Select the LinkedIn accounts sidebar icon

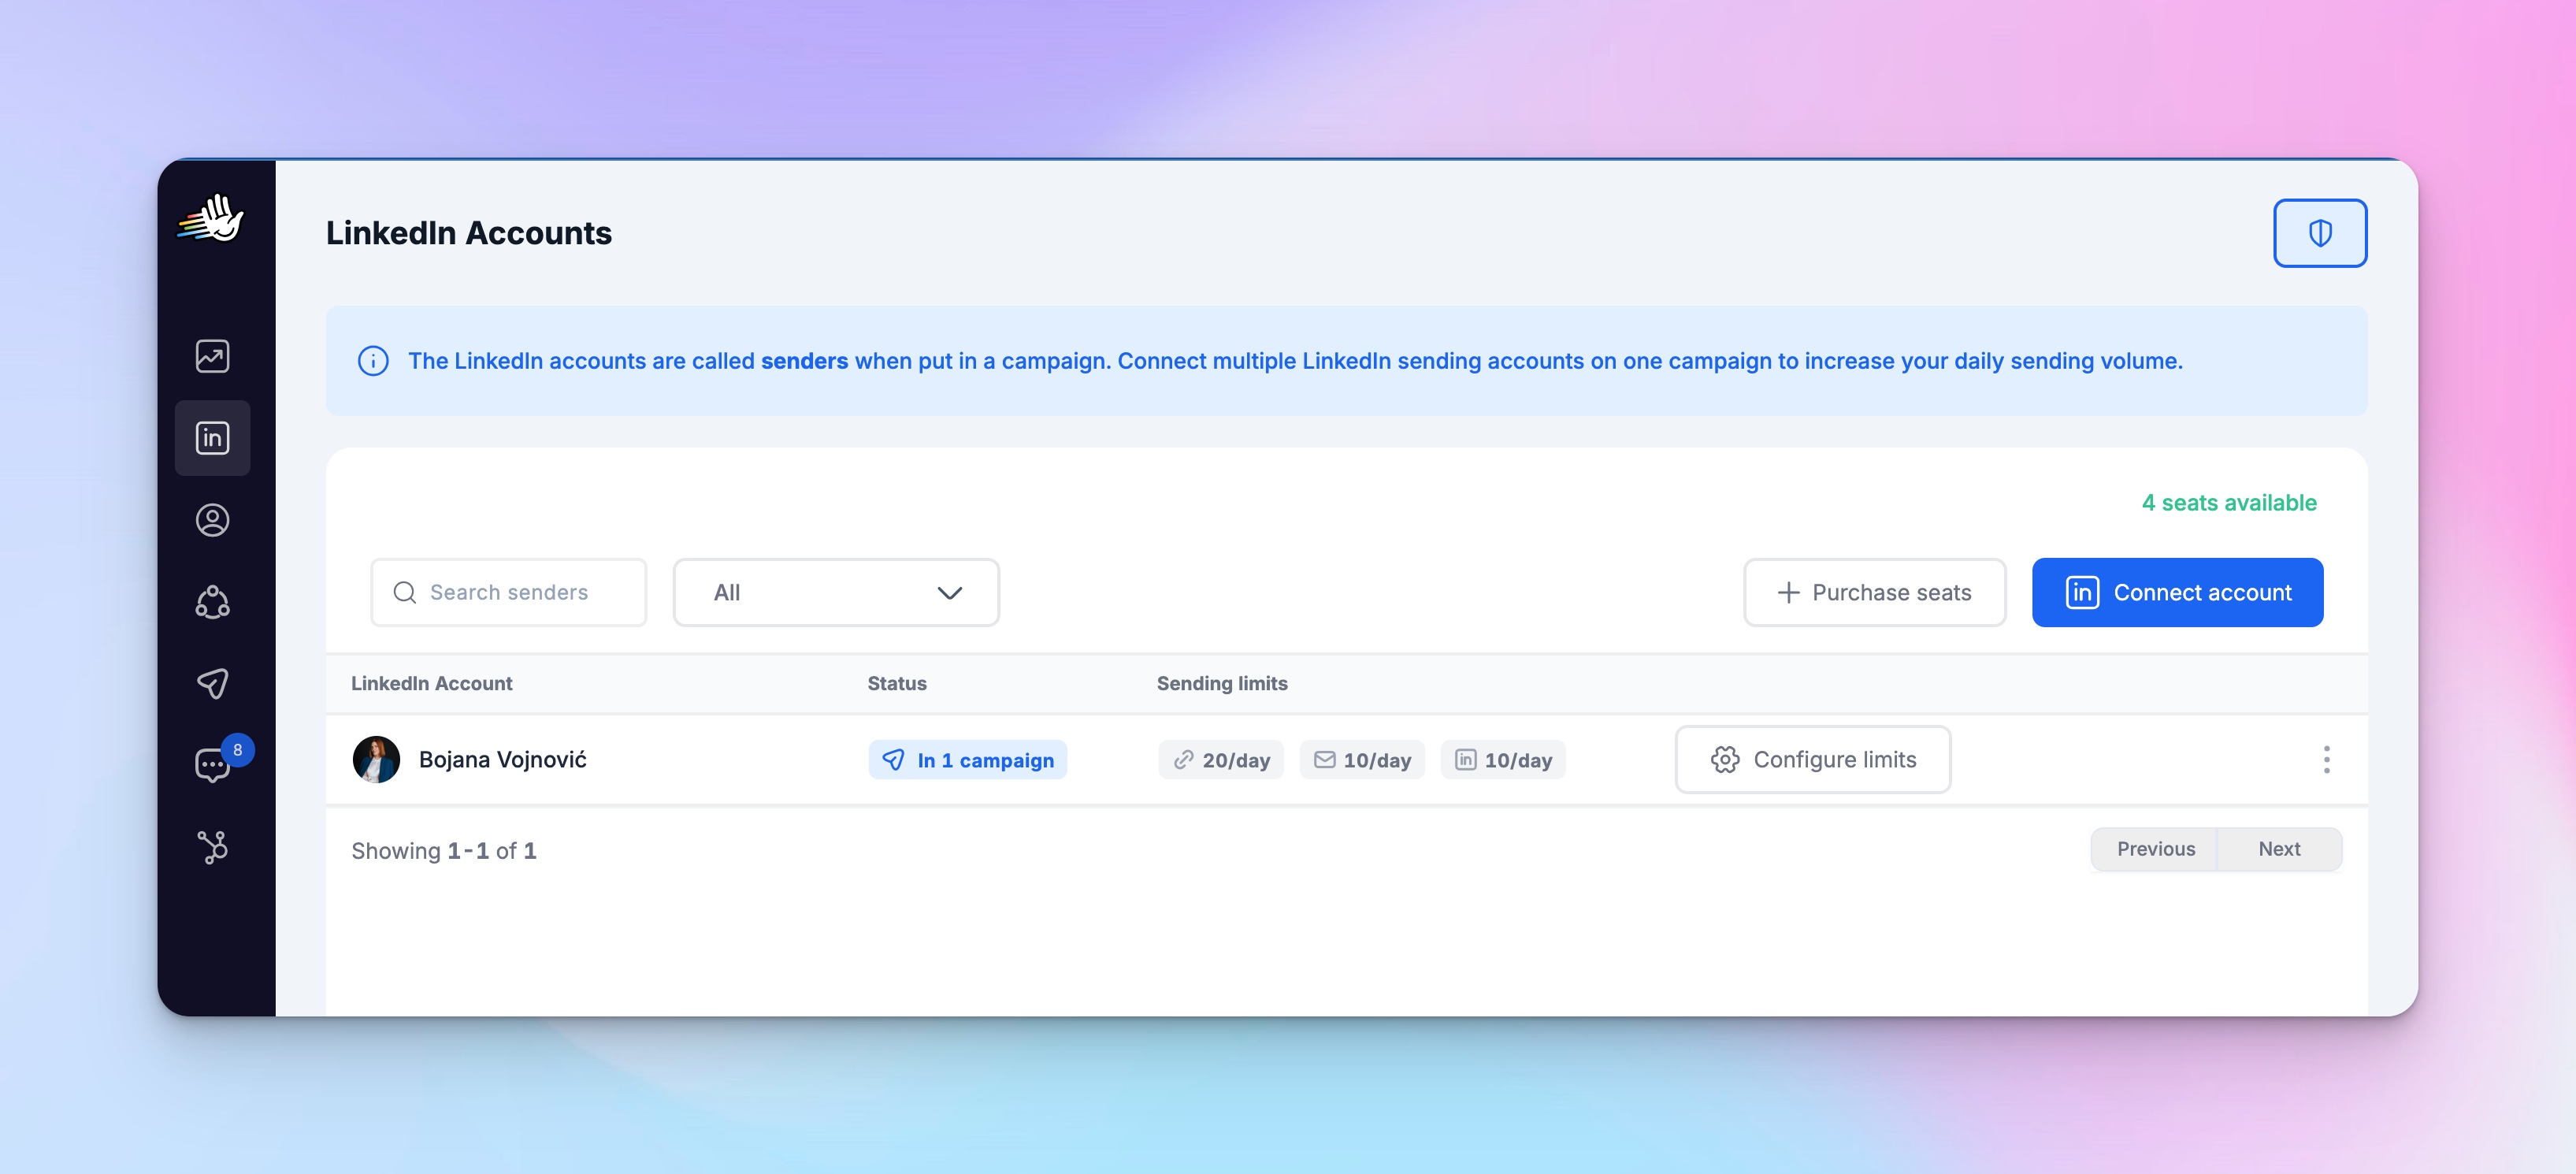[x=212, y=438]
